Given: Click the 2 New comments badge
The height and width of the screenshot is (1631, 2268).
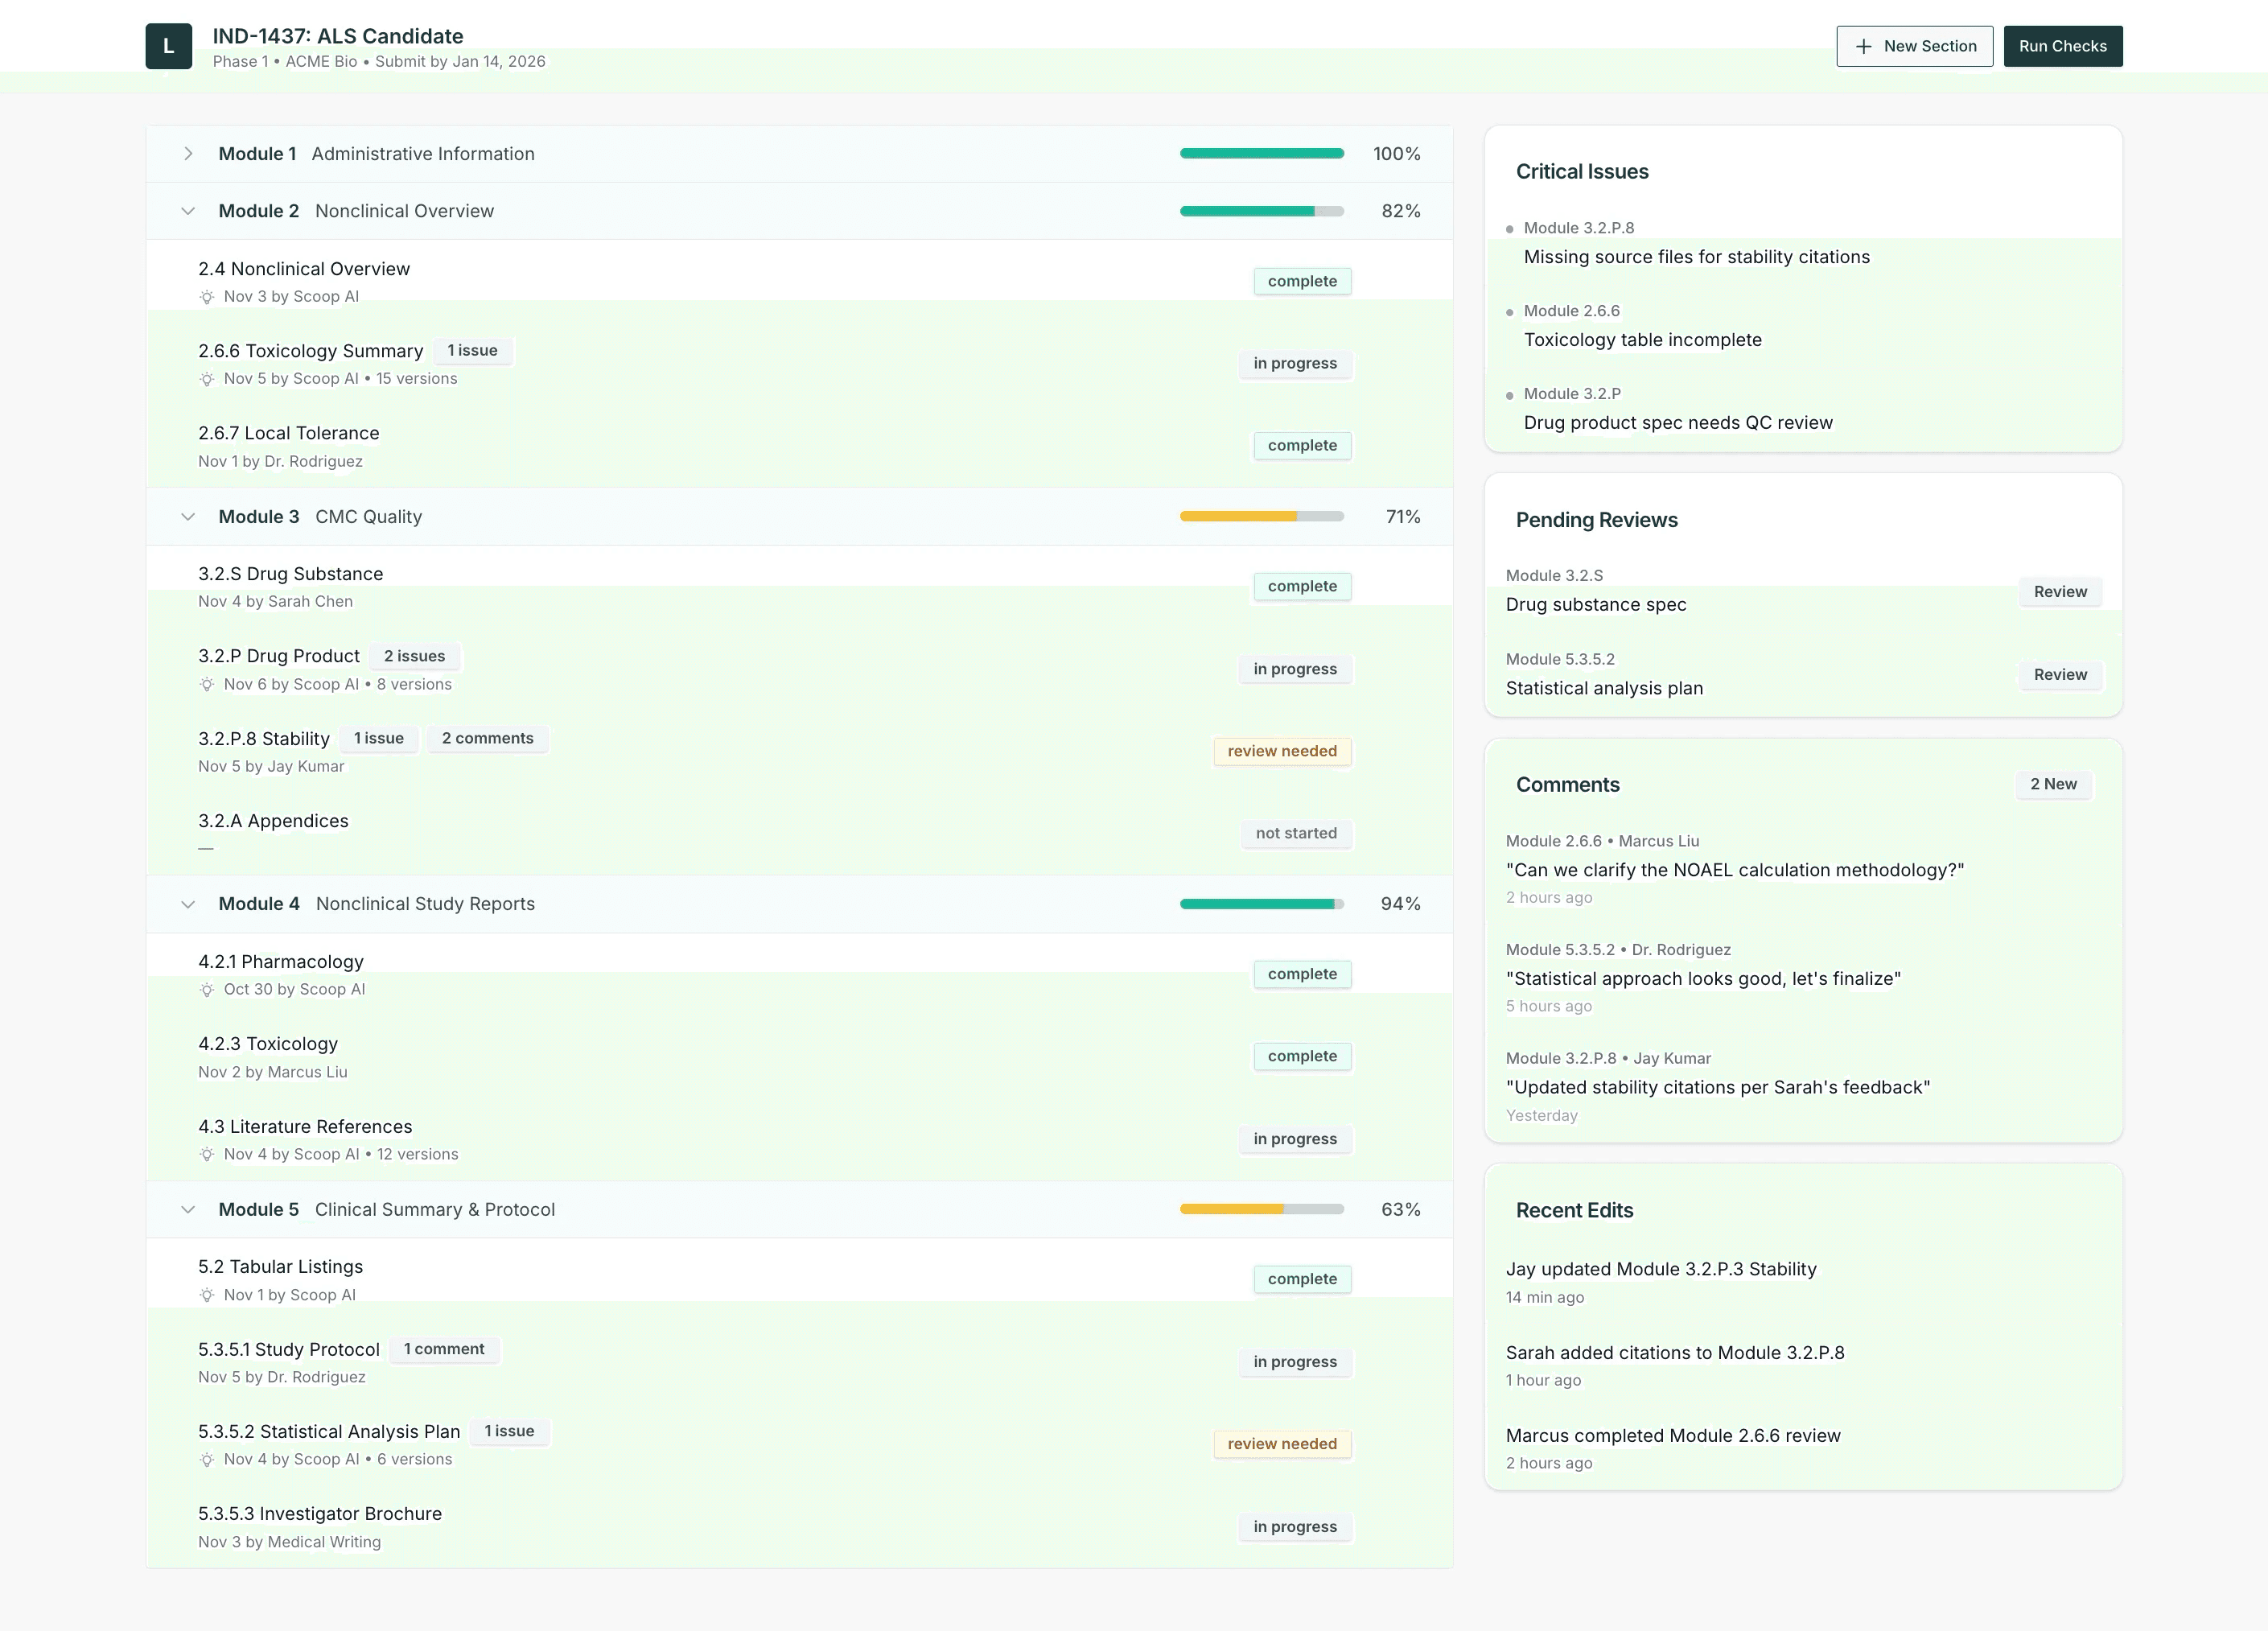Looking at the screenshot, I should coord(2052,785).
